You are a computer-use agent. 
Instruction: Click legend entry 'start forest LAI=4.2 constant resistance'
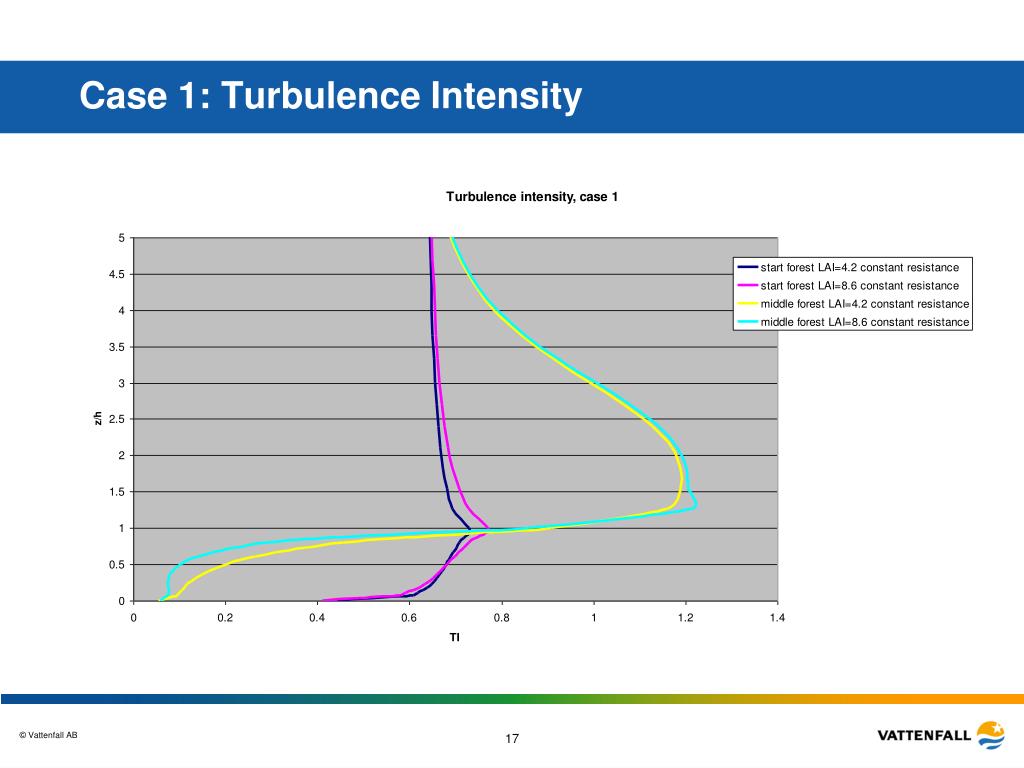(859, 267)
